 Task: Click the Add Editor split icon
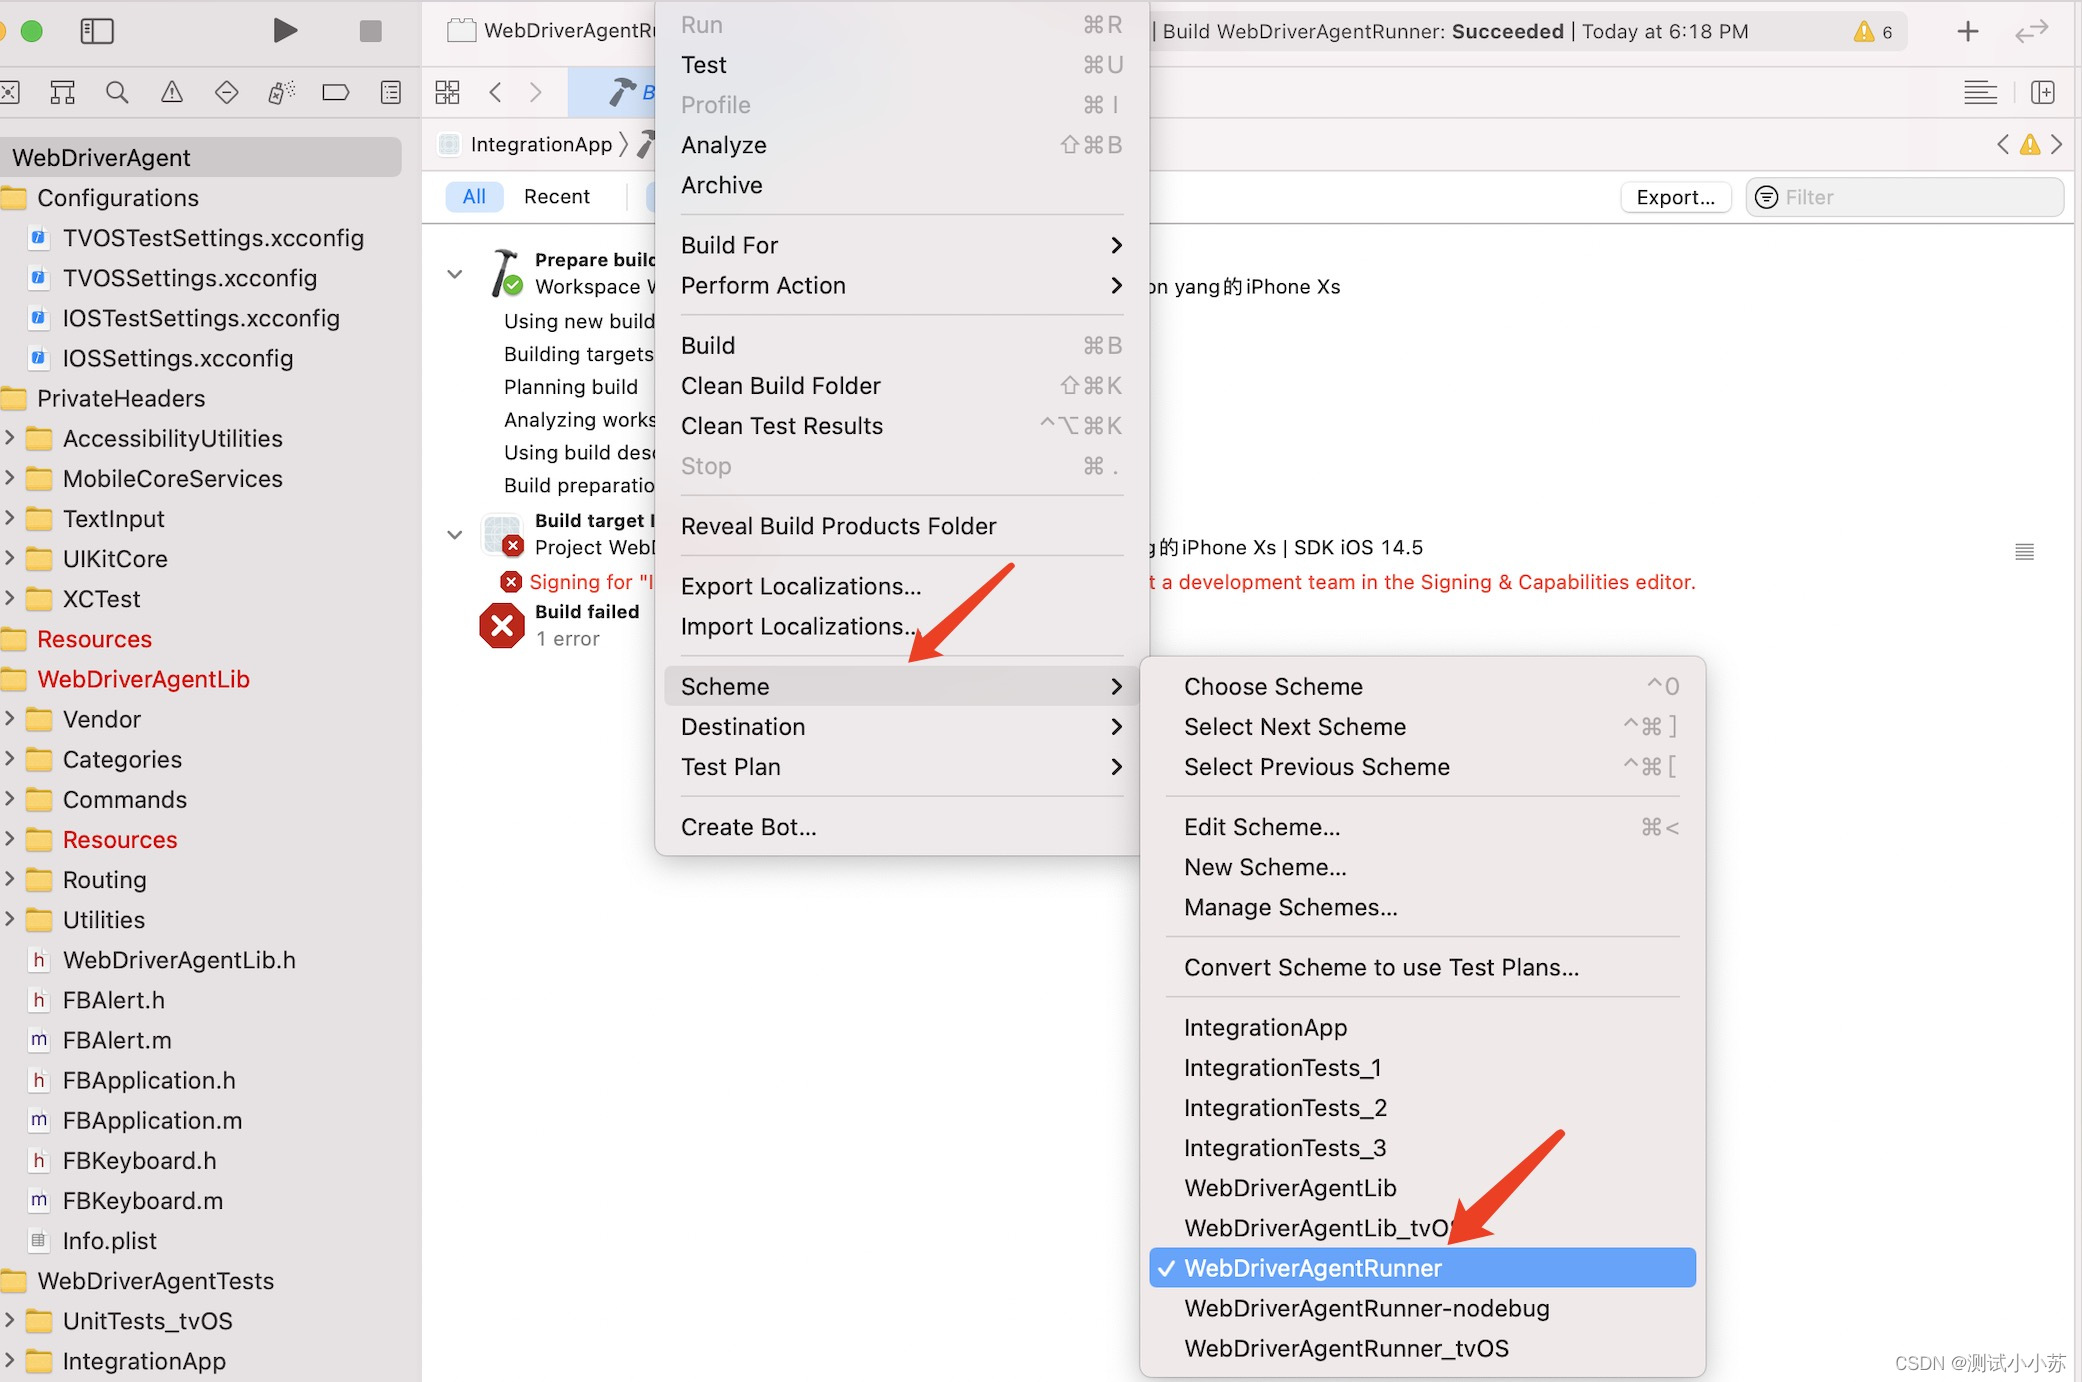(x=2043, y=93)
